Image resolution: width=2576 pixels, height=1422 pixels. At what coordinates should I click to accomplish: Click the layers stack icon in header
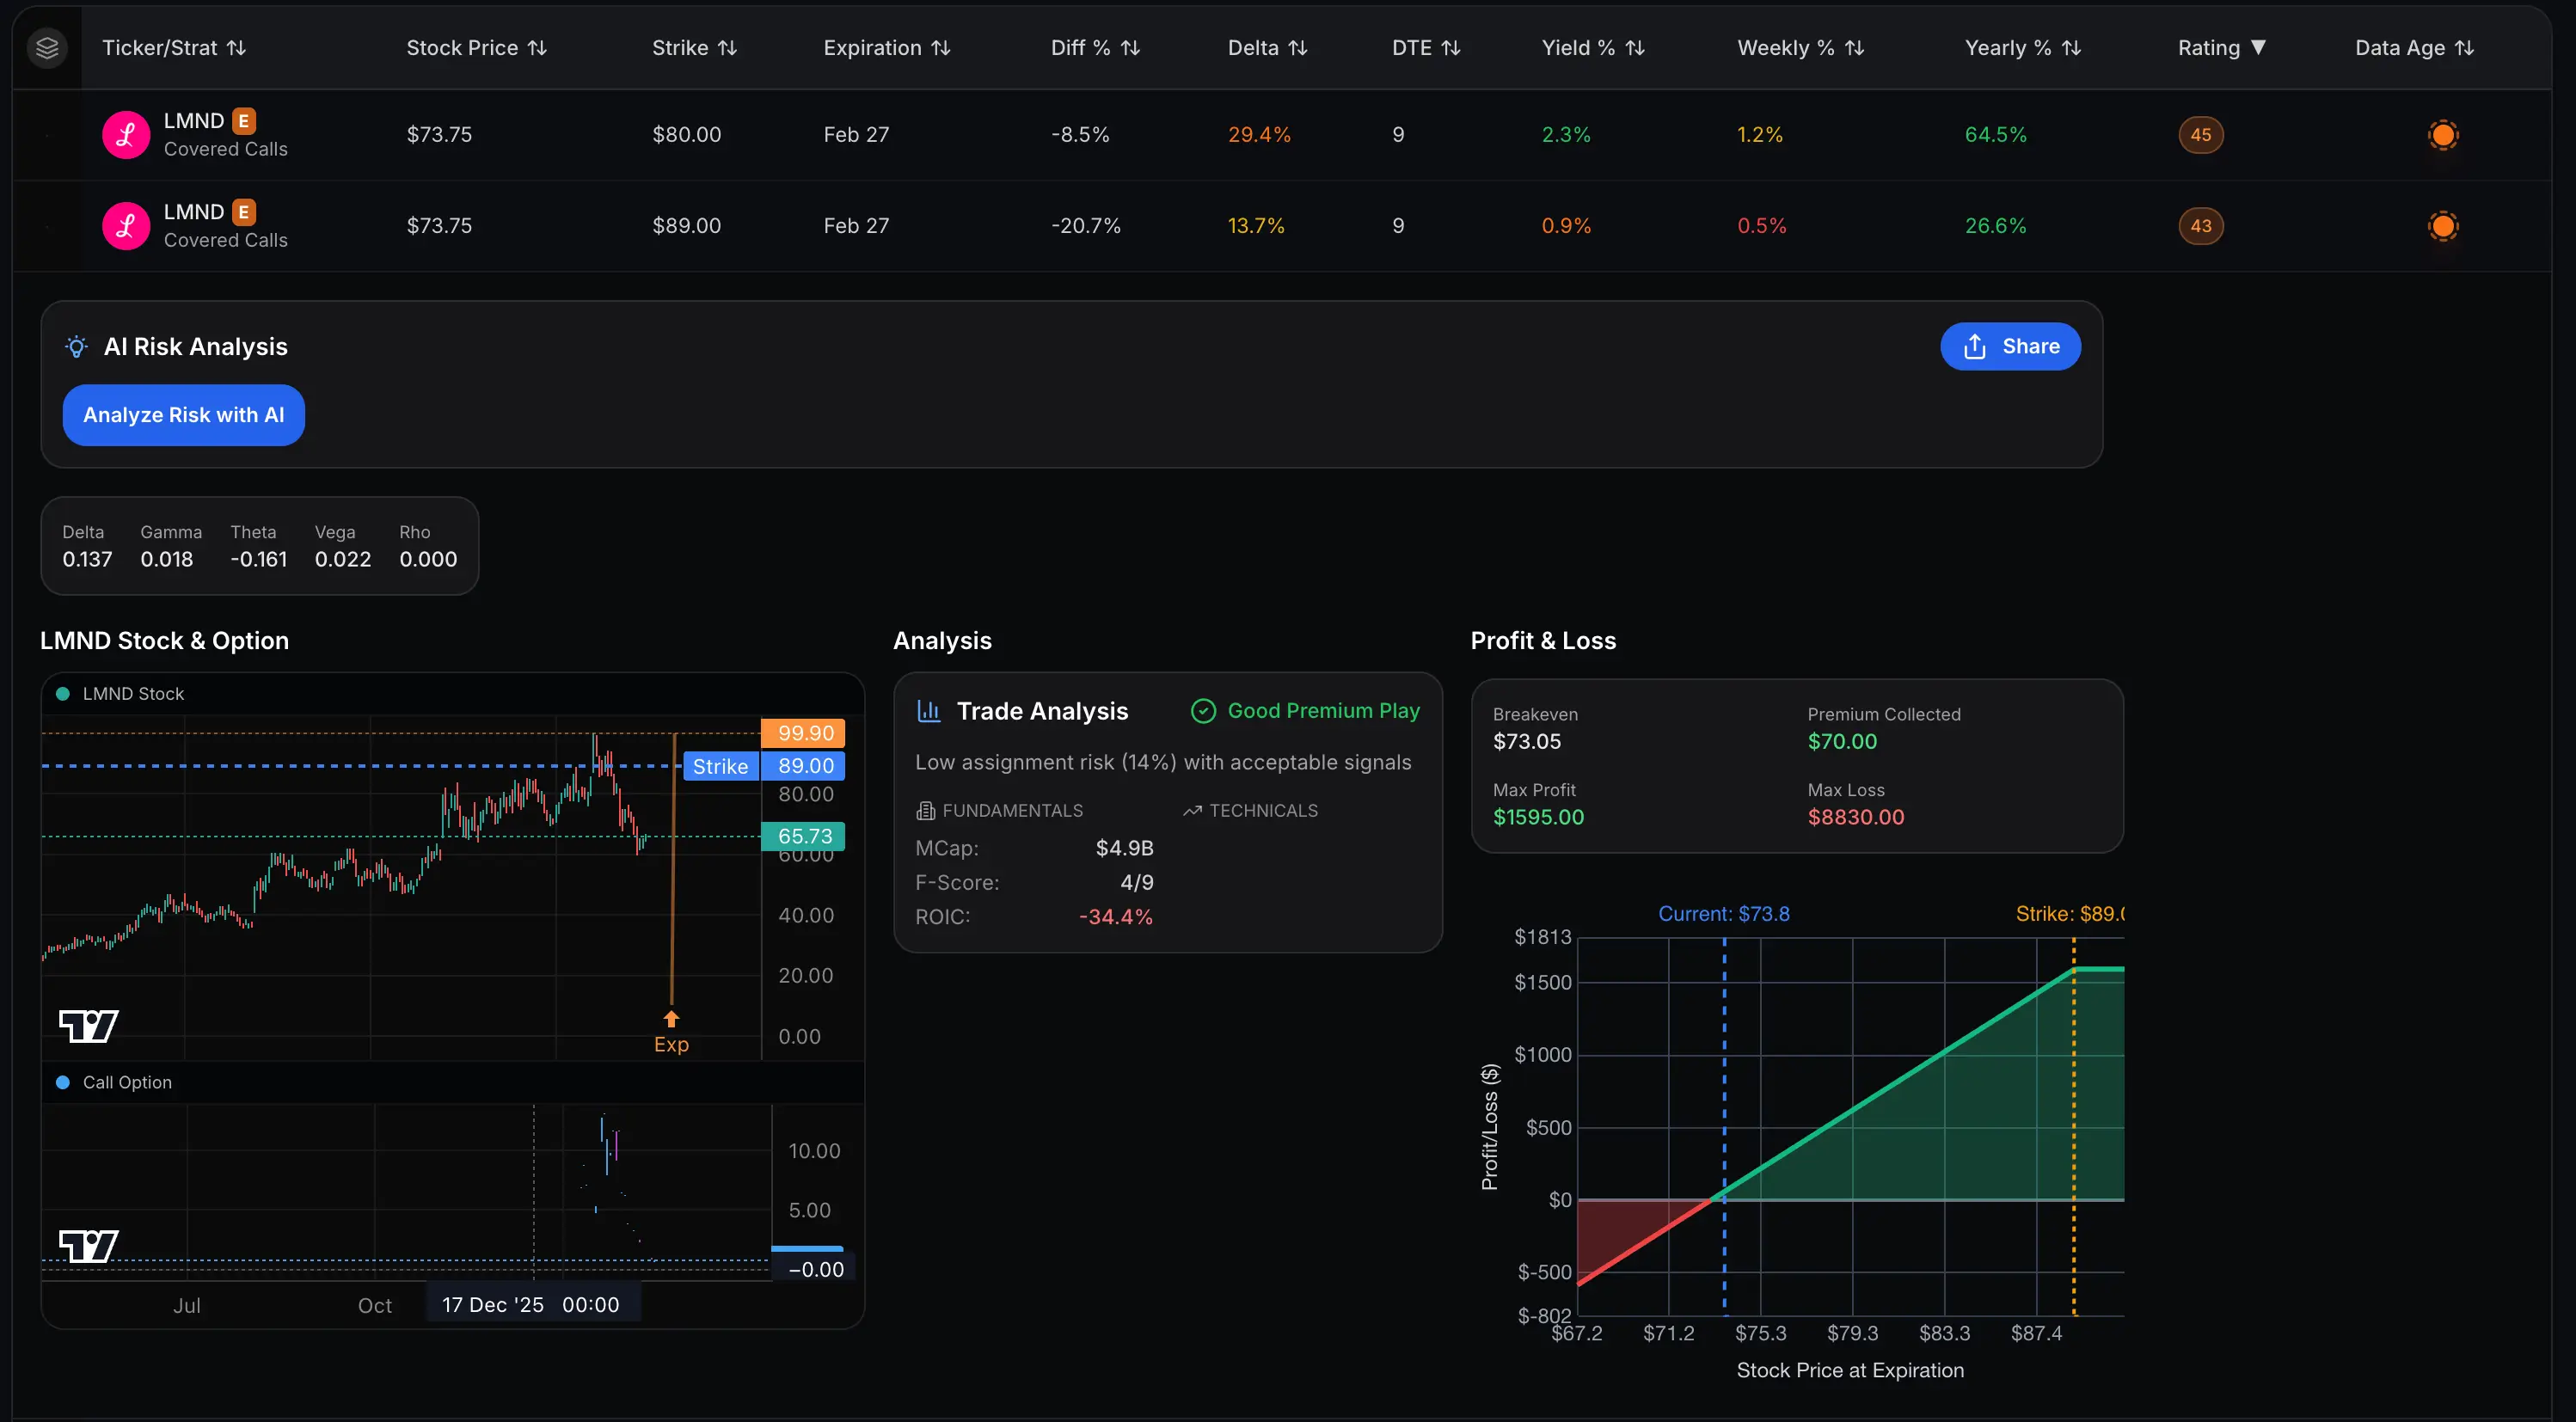click(x=47, y=48)
